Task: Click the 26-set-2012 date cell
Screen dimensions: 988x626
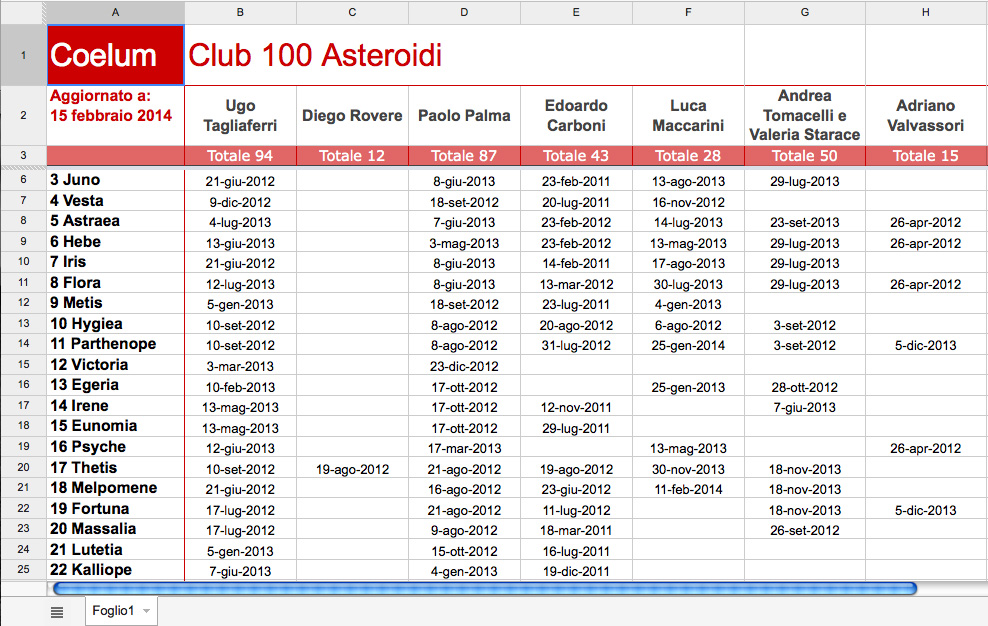Action: point(805,530)
